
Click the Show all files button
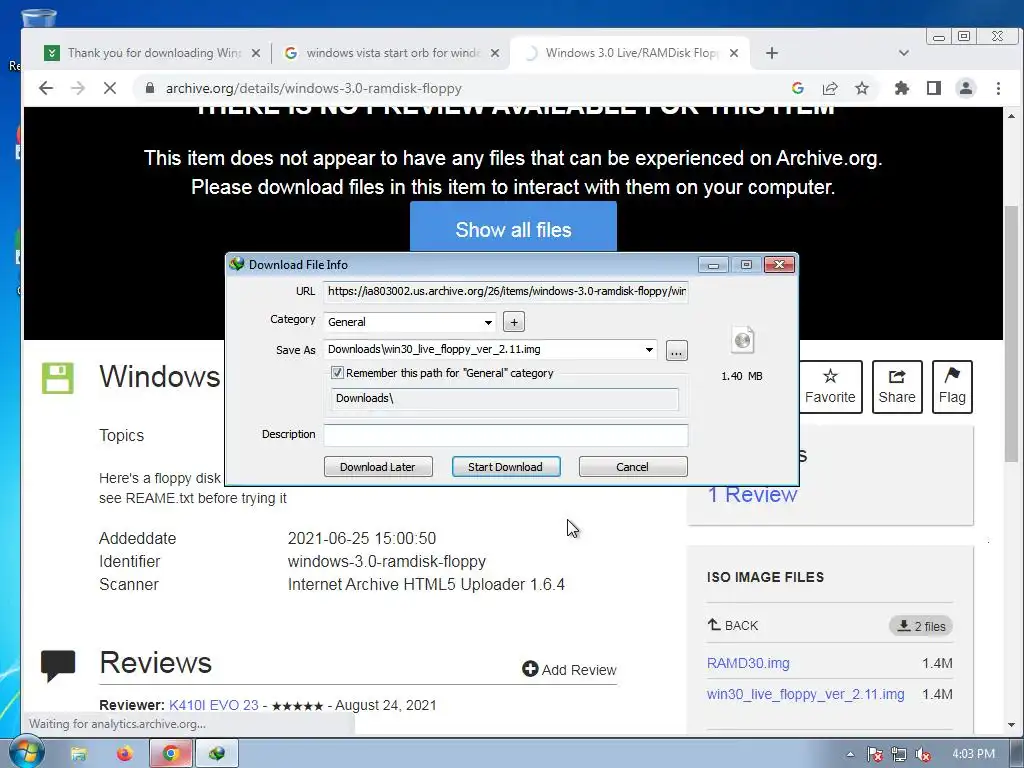click(x=513, y=229)
